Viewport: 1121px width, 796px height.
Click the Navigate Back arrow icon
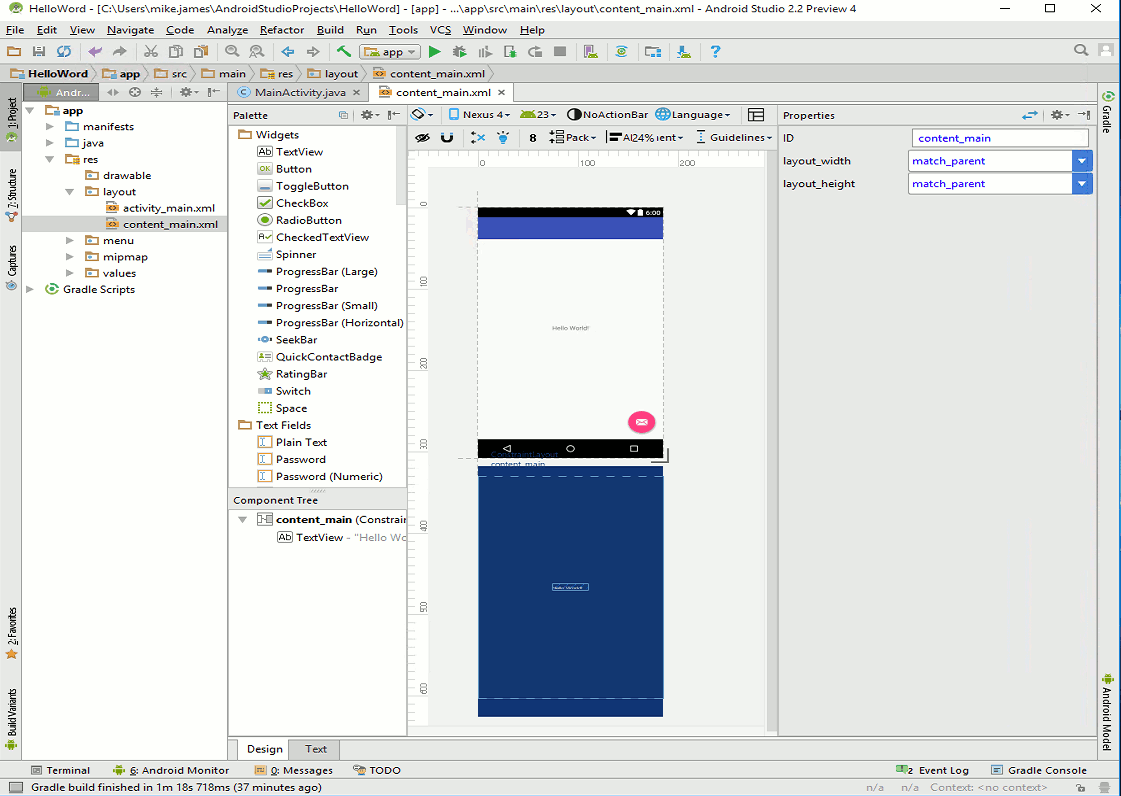[x=287, y=51]
